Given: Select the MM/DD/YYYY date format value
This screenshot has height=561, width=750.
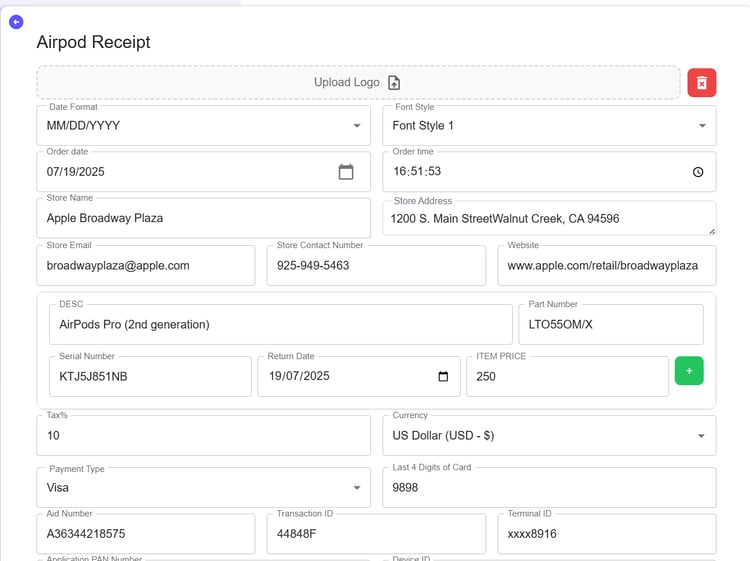Looking at the screenshot, I should tap(83, 125).
